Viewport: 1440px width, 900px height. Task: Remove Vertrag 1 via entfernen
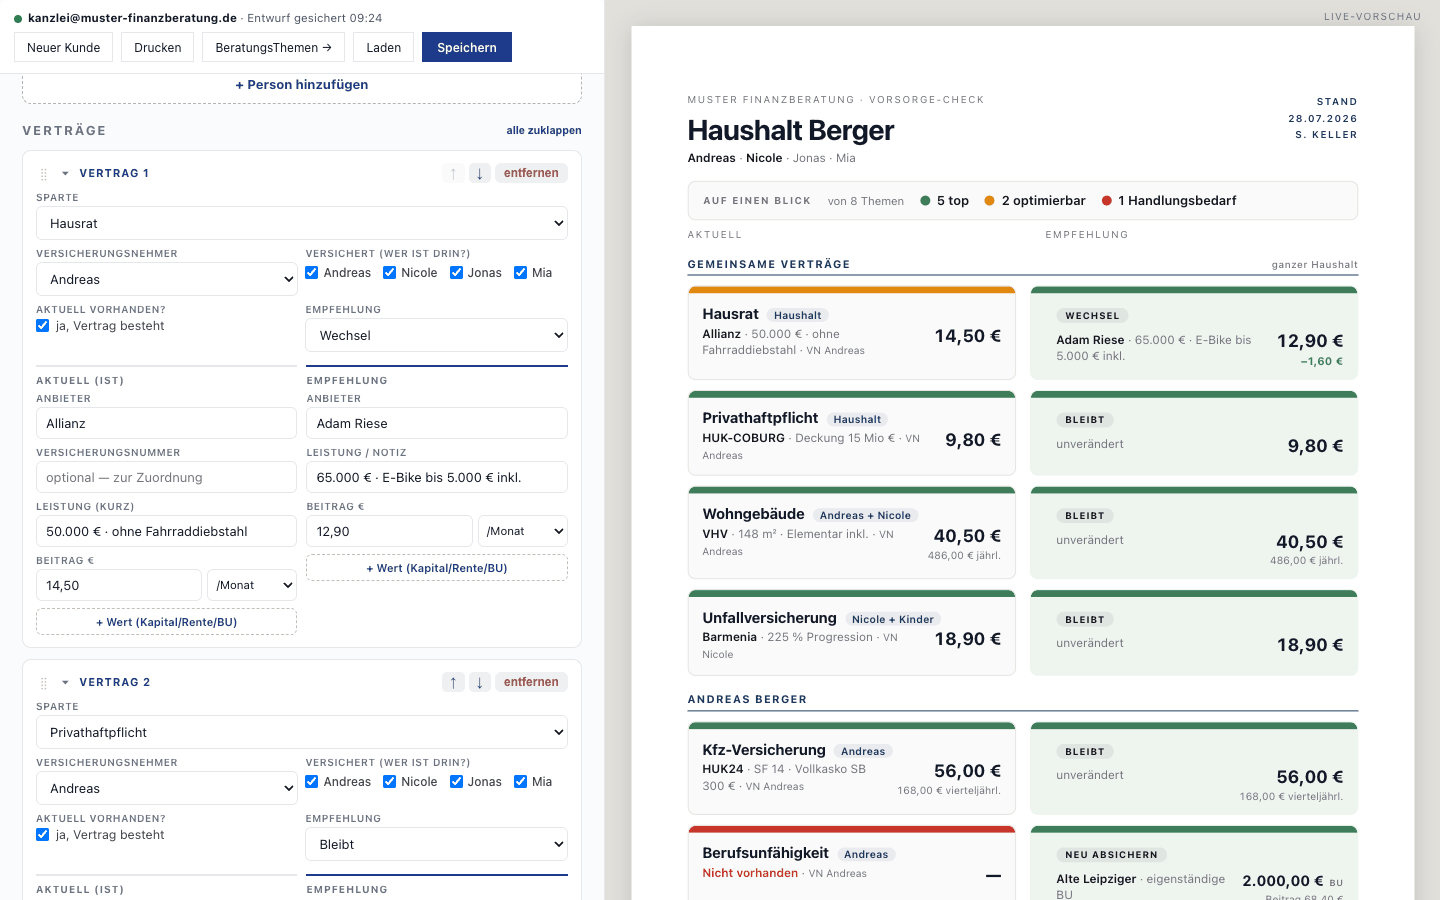point(531,173)
